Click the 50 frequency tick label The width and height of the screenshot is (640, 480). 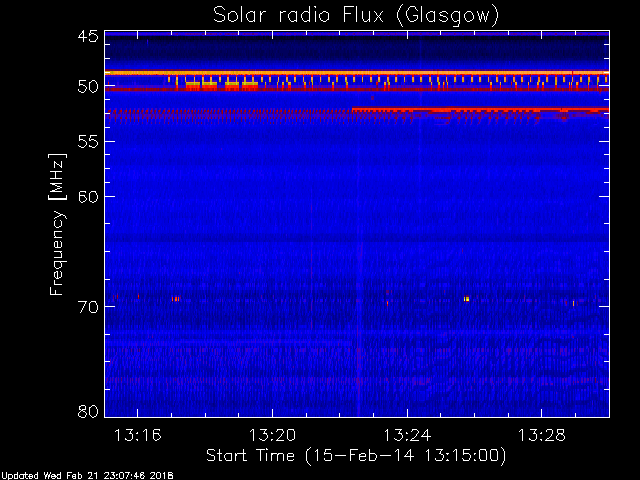coord(88,87)
